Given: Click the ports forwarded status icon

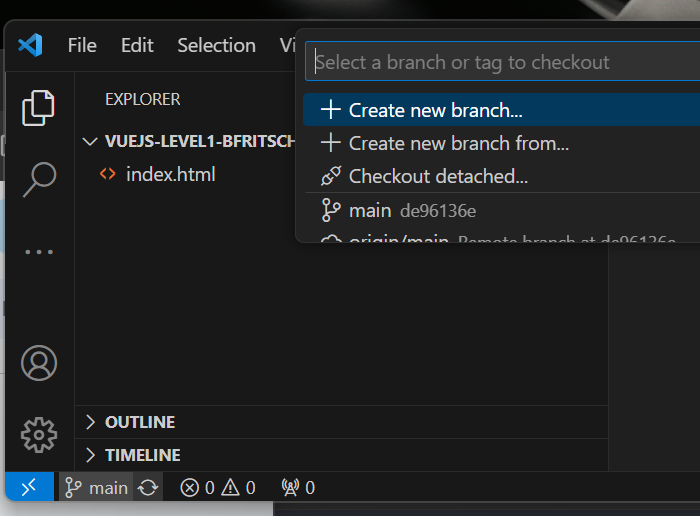Looking at the screenshot, I should tap(298, 488).
